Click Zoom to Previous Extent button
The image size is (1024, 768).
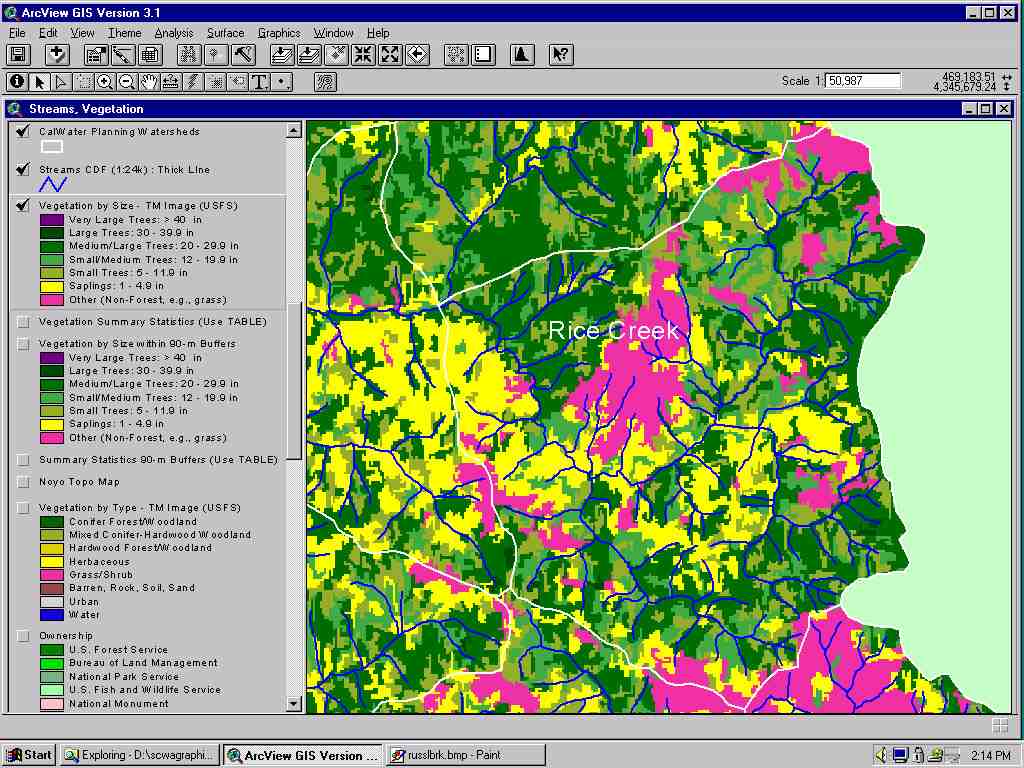pyautogui.click(x=417, y=55)
